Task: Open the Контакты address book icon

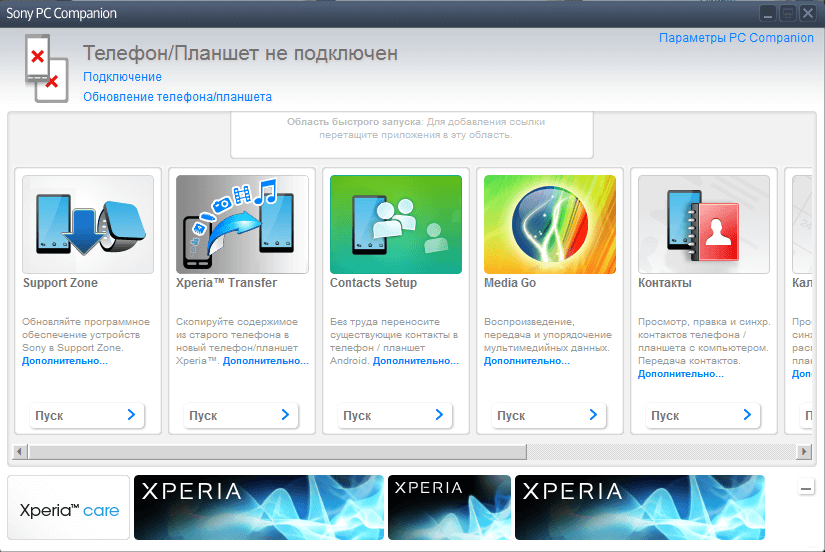Action: click(704, 224)
